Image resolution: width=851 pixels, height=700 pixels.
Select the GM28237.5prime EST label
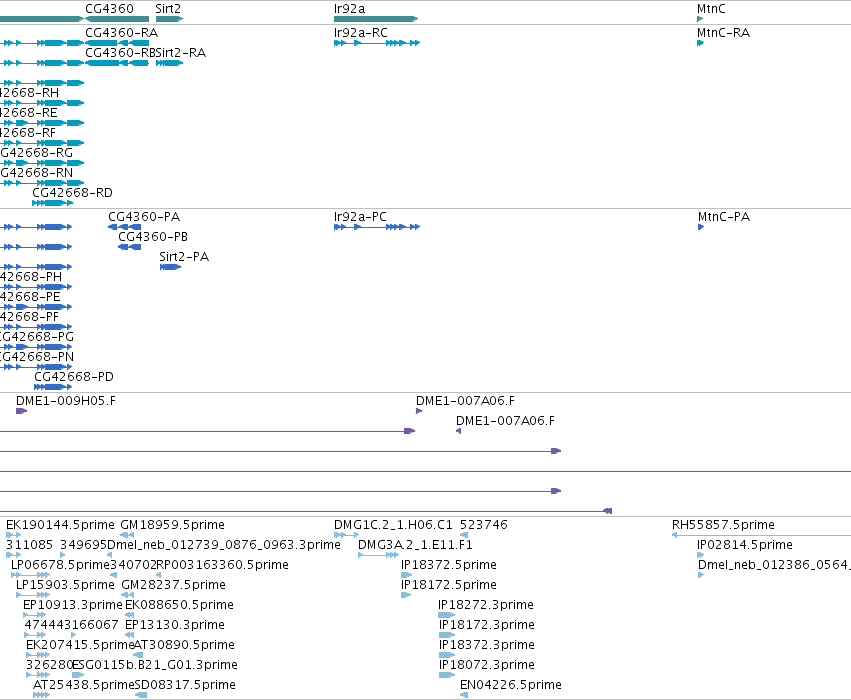coord(173,585)
